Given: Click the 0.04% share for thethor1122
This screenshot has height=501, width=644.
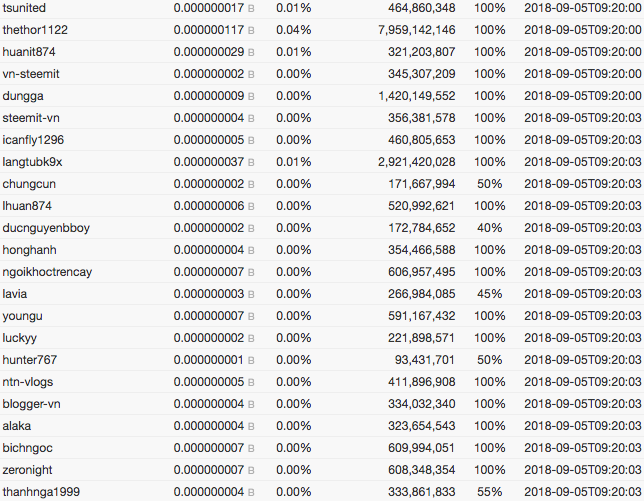Looking at the screenshot, I should (293, 30).
